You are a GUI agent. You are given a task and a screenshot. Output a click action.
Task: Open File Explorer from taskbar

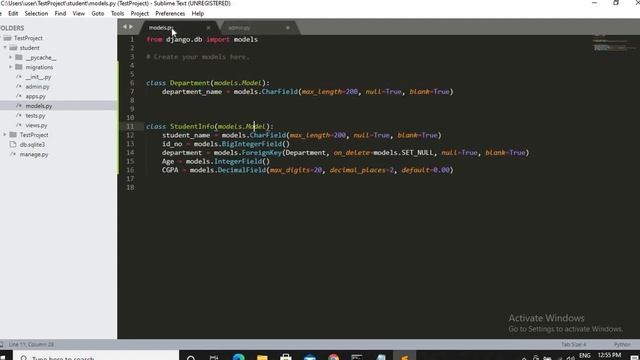pyautogui.click(x=262, y=357)
